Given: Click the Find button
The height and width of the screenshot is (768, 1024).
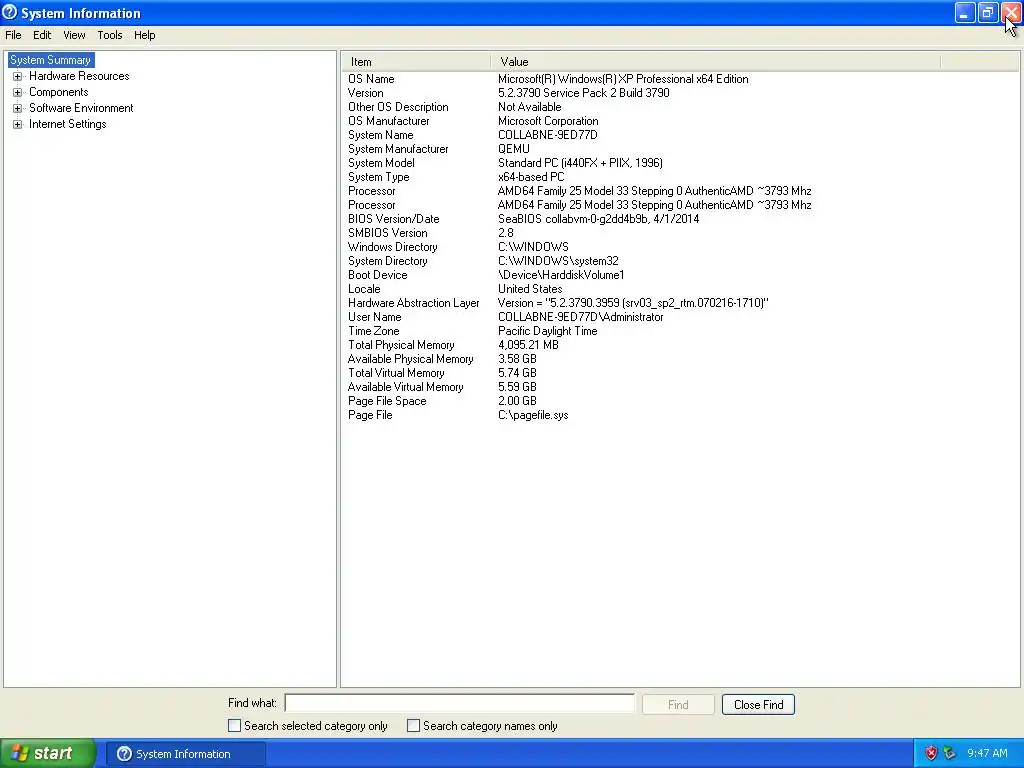Looking at the screenshot, I should [678, 705].
